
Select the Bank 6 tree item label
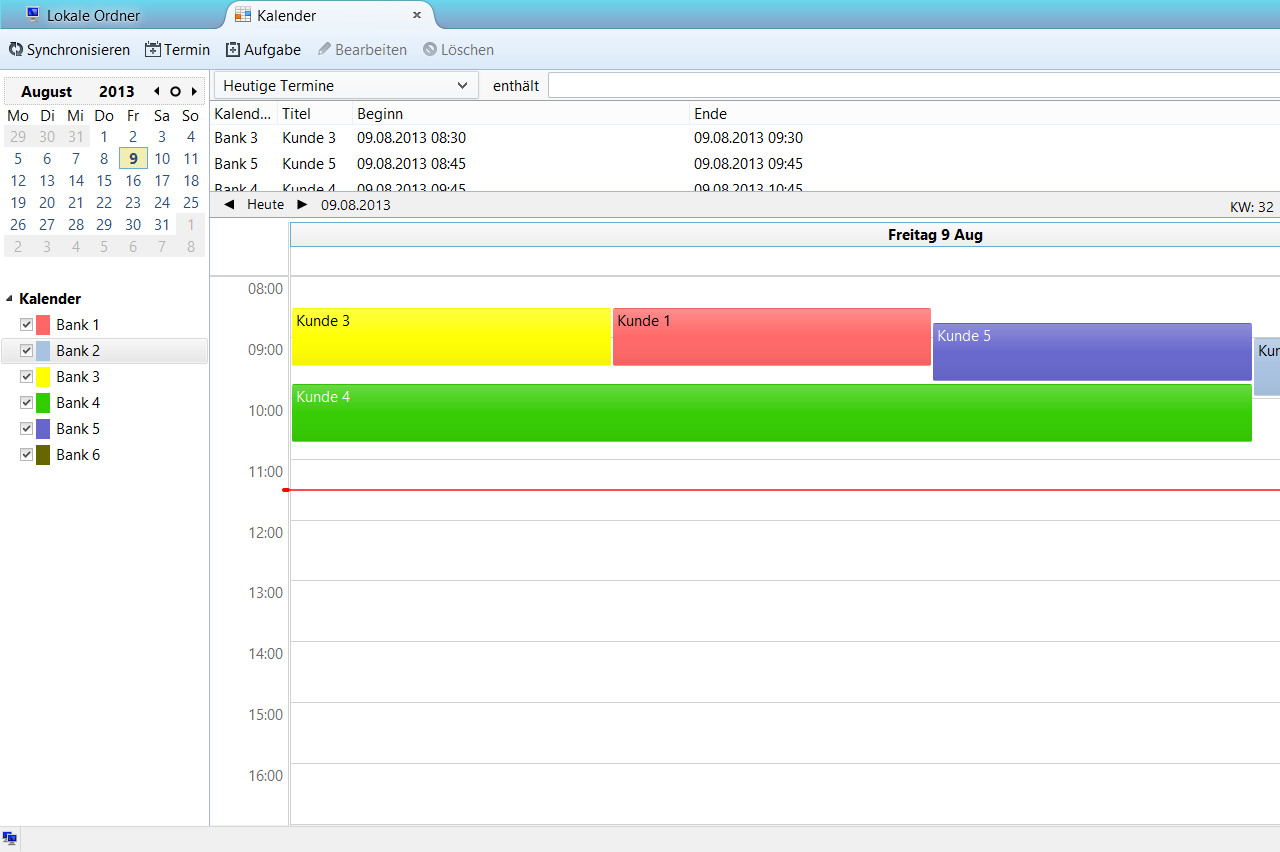(x=78, y=455)
